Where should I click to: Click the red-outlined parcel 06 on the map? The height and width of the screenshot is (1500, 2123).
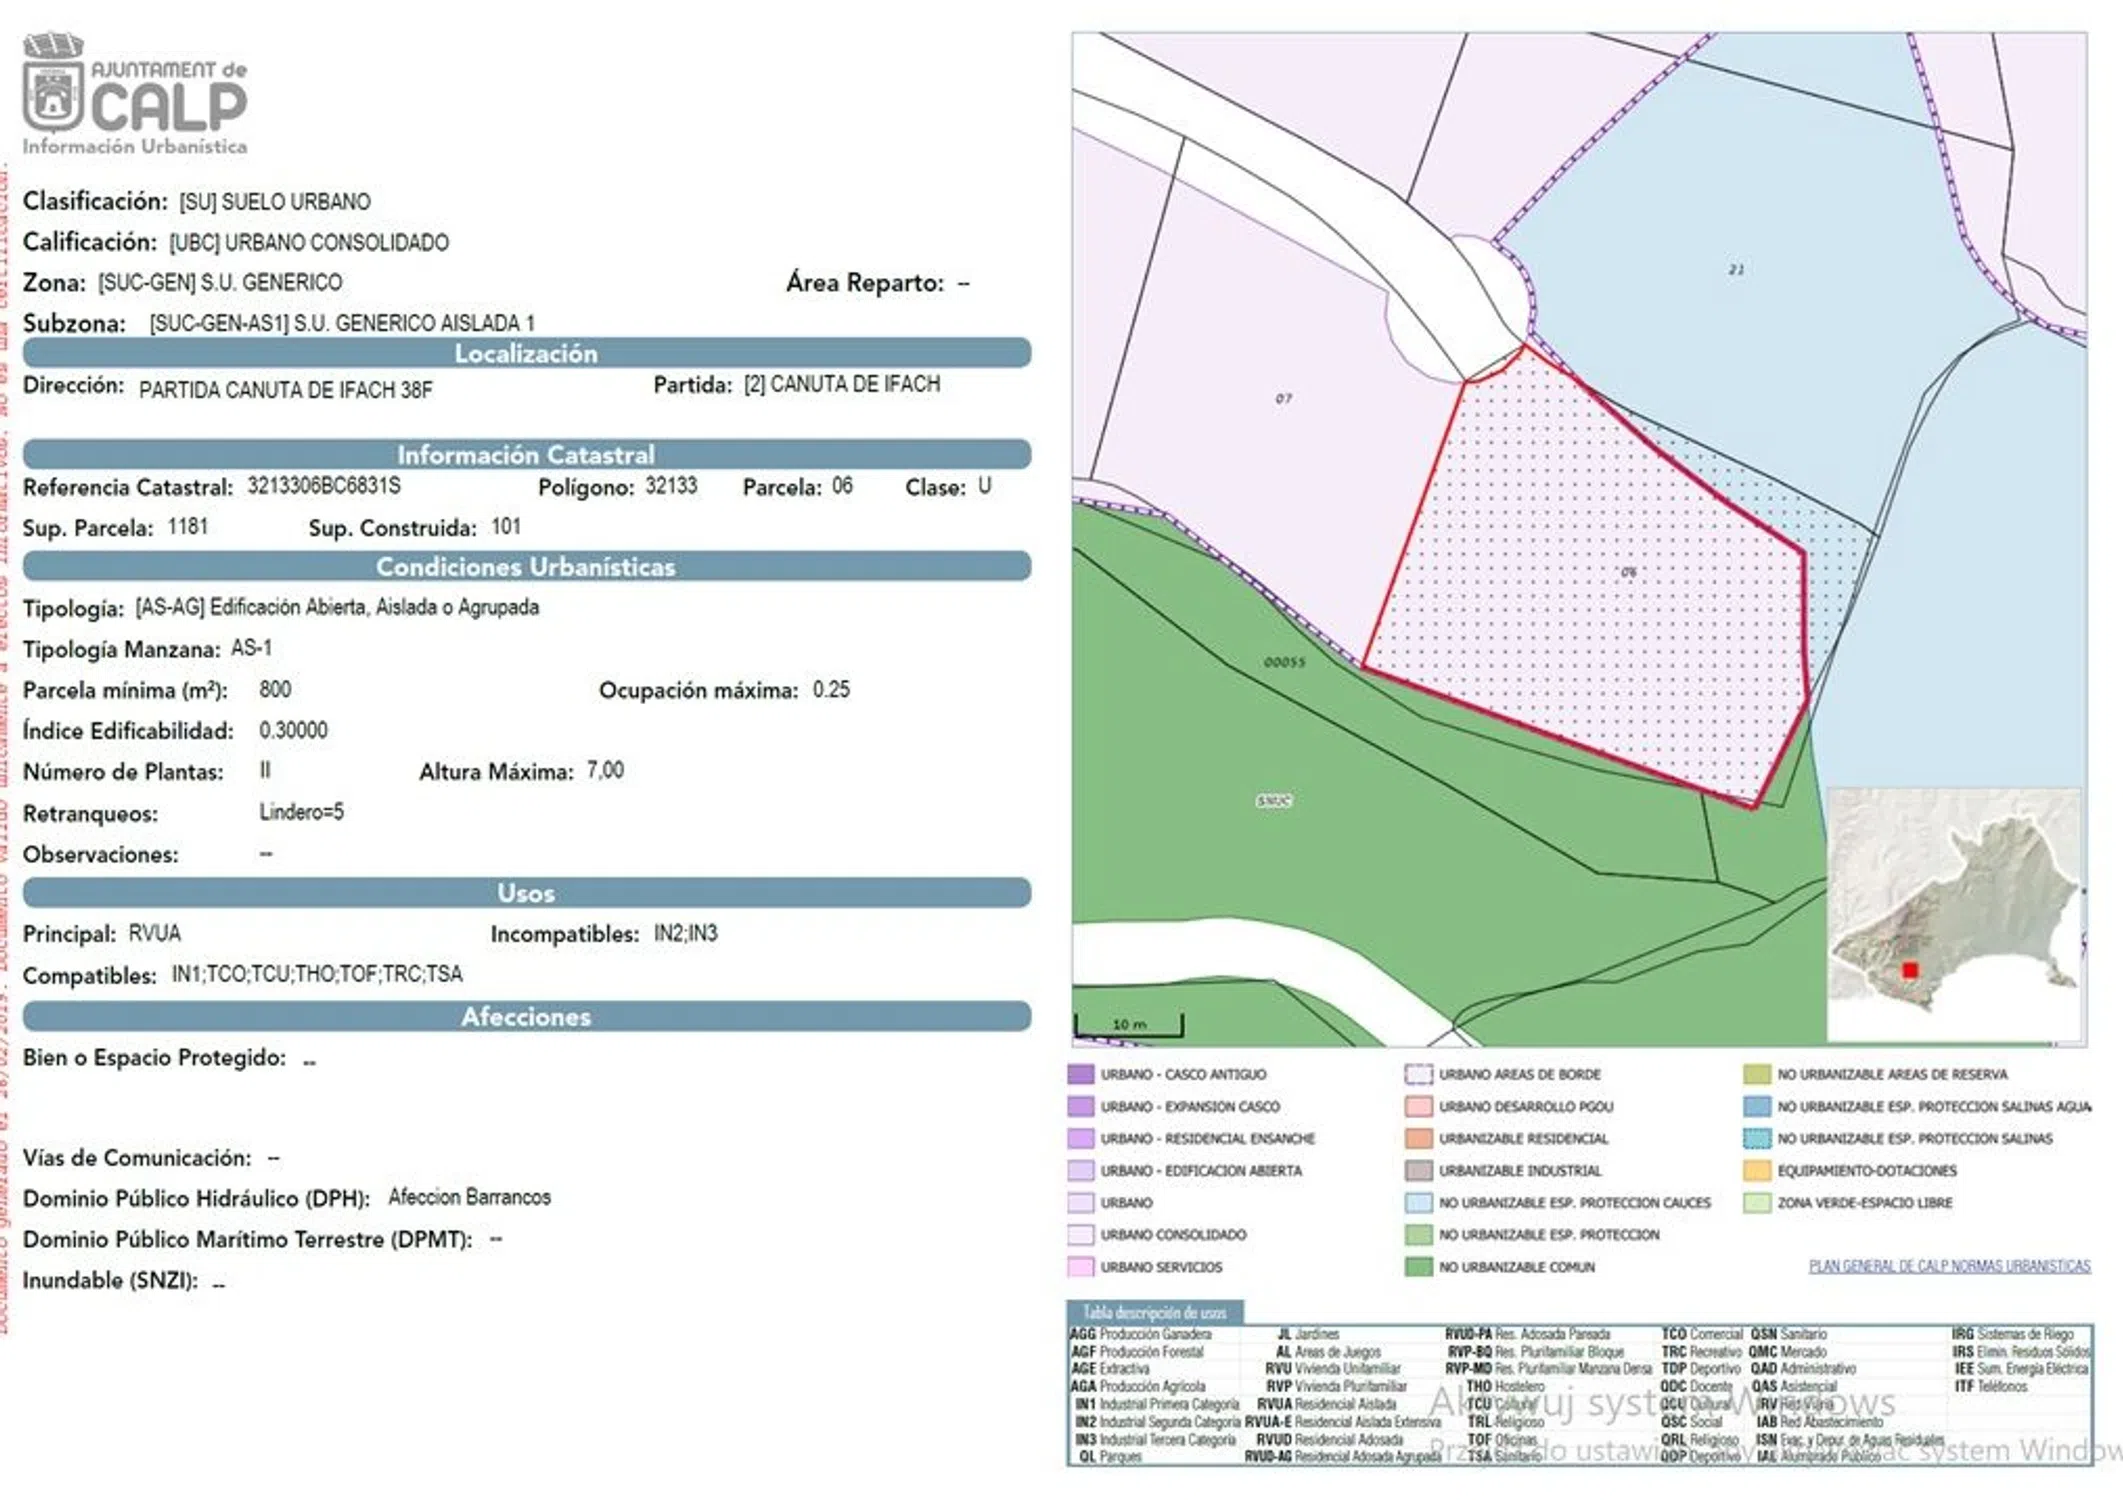tap(1600, 580)
